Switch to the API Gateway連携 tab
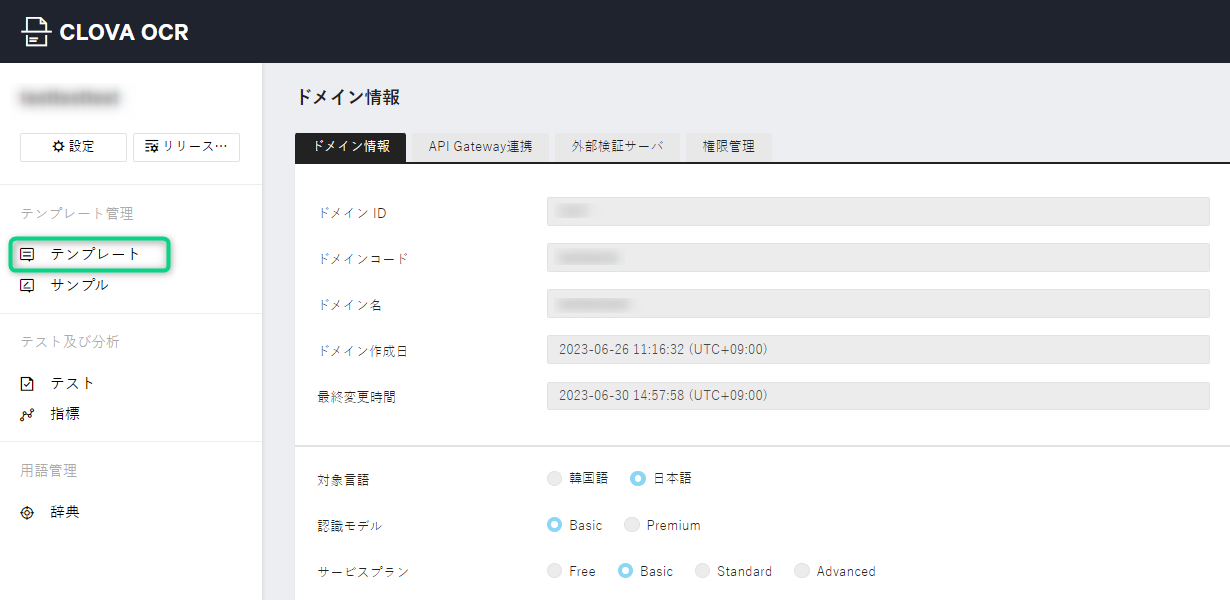 [x=480, y=147]
